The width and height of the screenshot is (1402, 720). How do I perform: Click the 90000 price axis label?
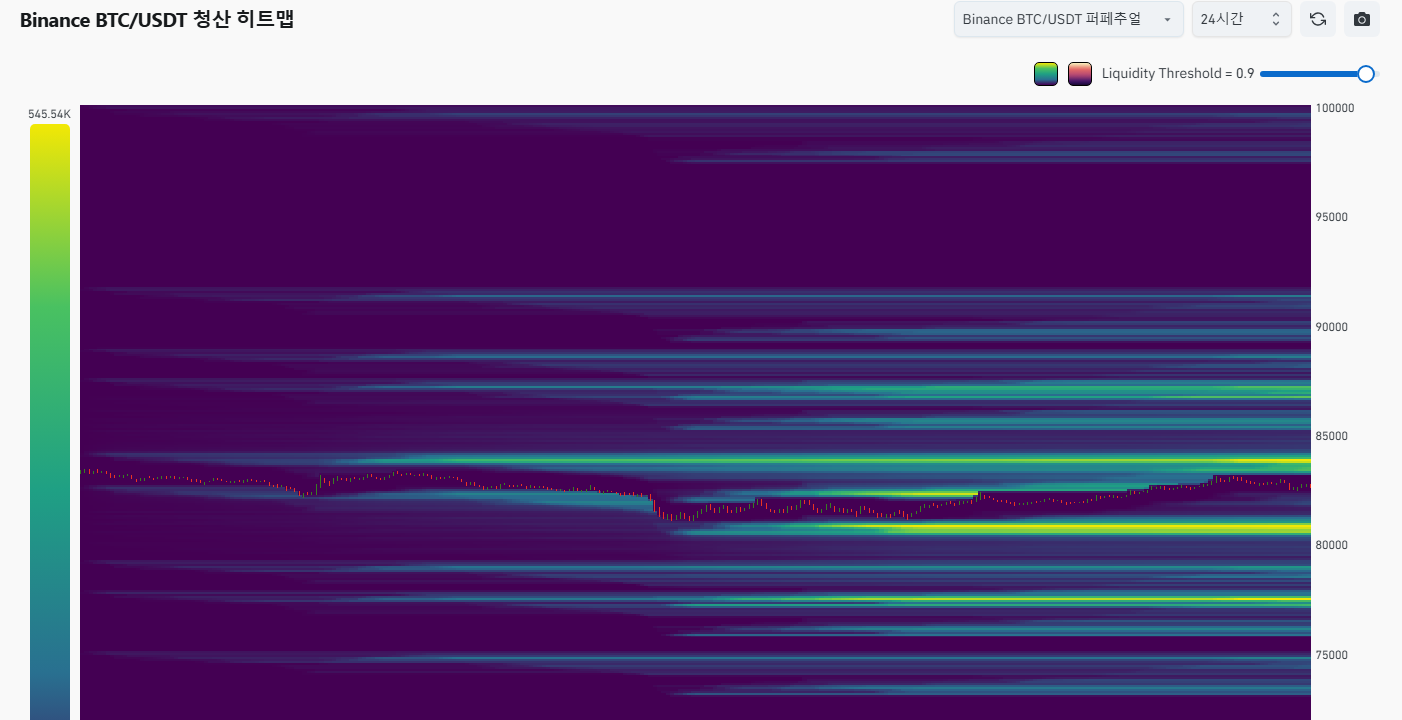(x=1332, y=327)
